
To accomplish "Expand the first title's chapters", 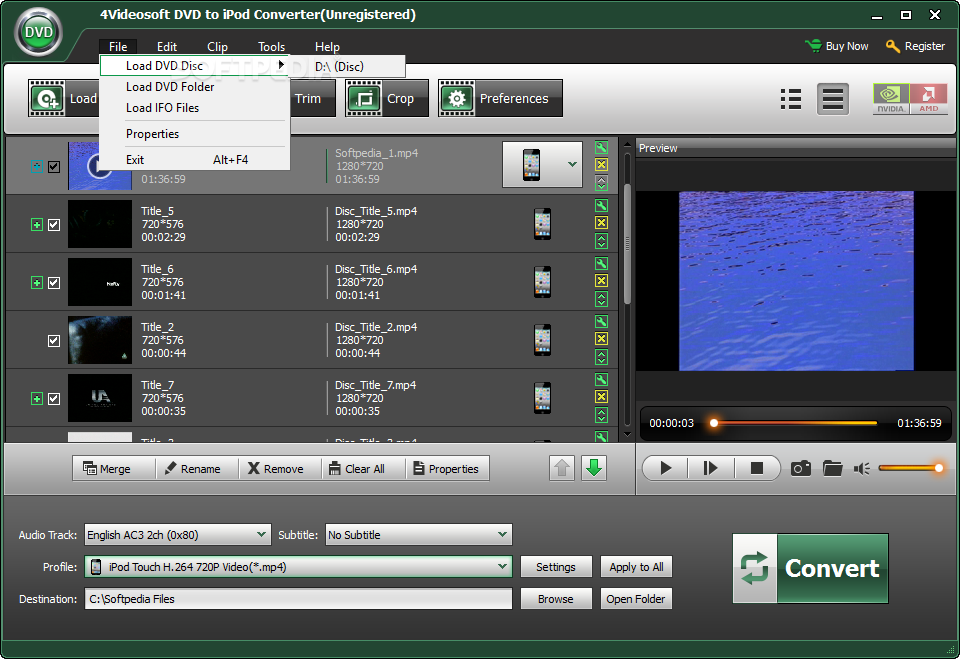I will click(37, 167).
